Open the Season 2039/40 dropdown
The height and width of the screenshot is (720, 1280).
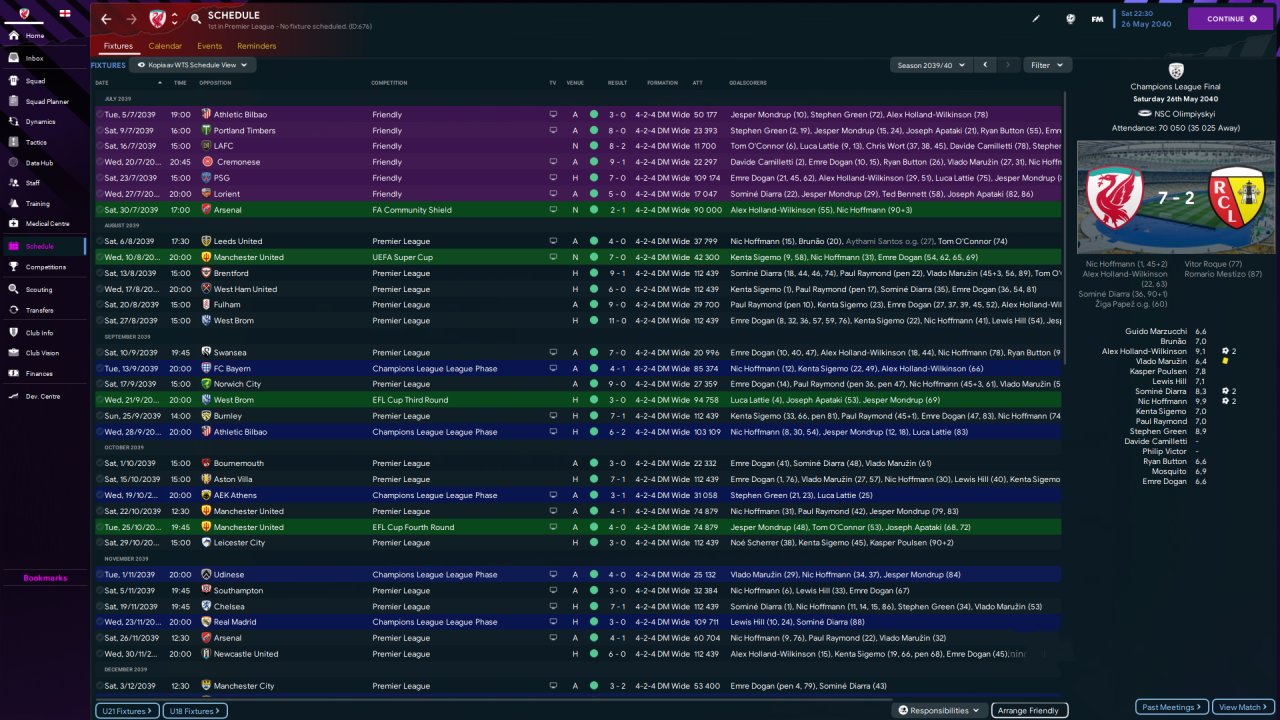tap(931, 65)
